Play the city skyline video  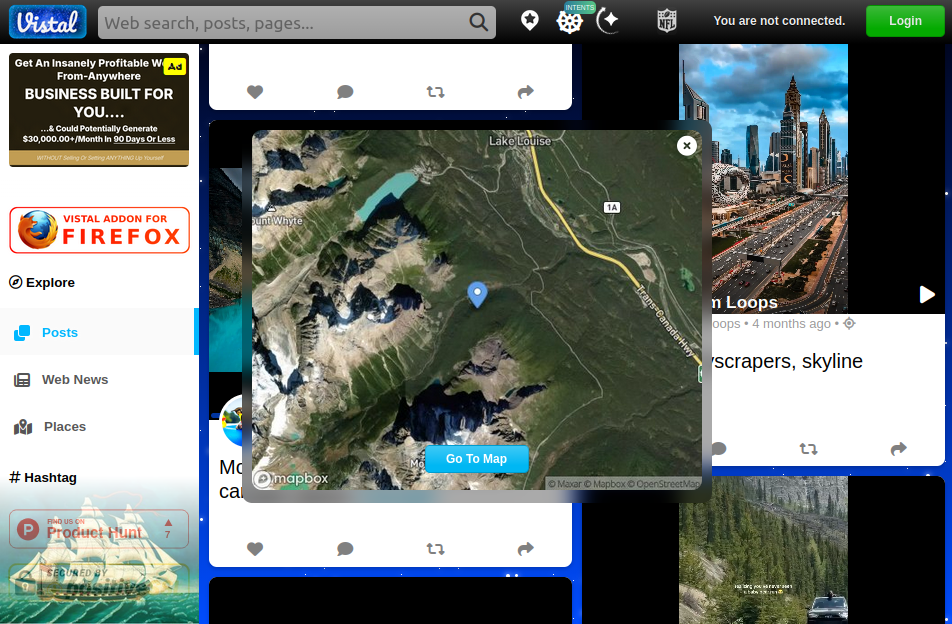pos(927,294)
